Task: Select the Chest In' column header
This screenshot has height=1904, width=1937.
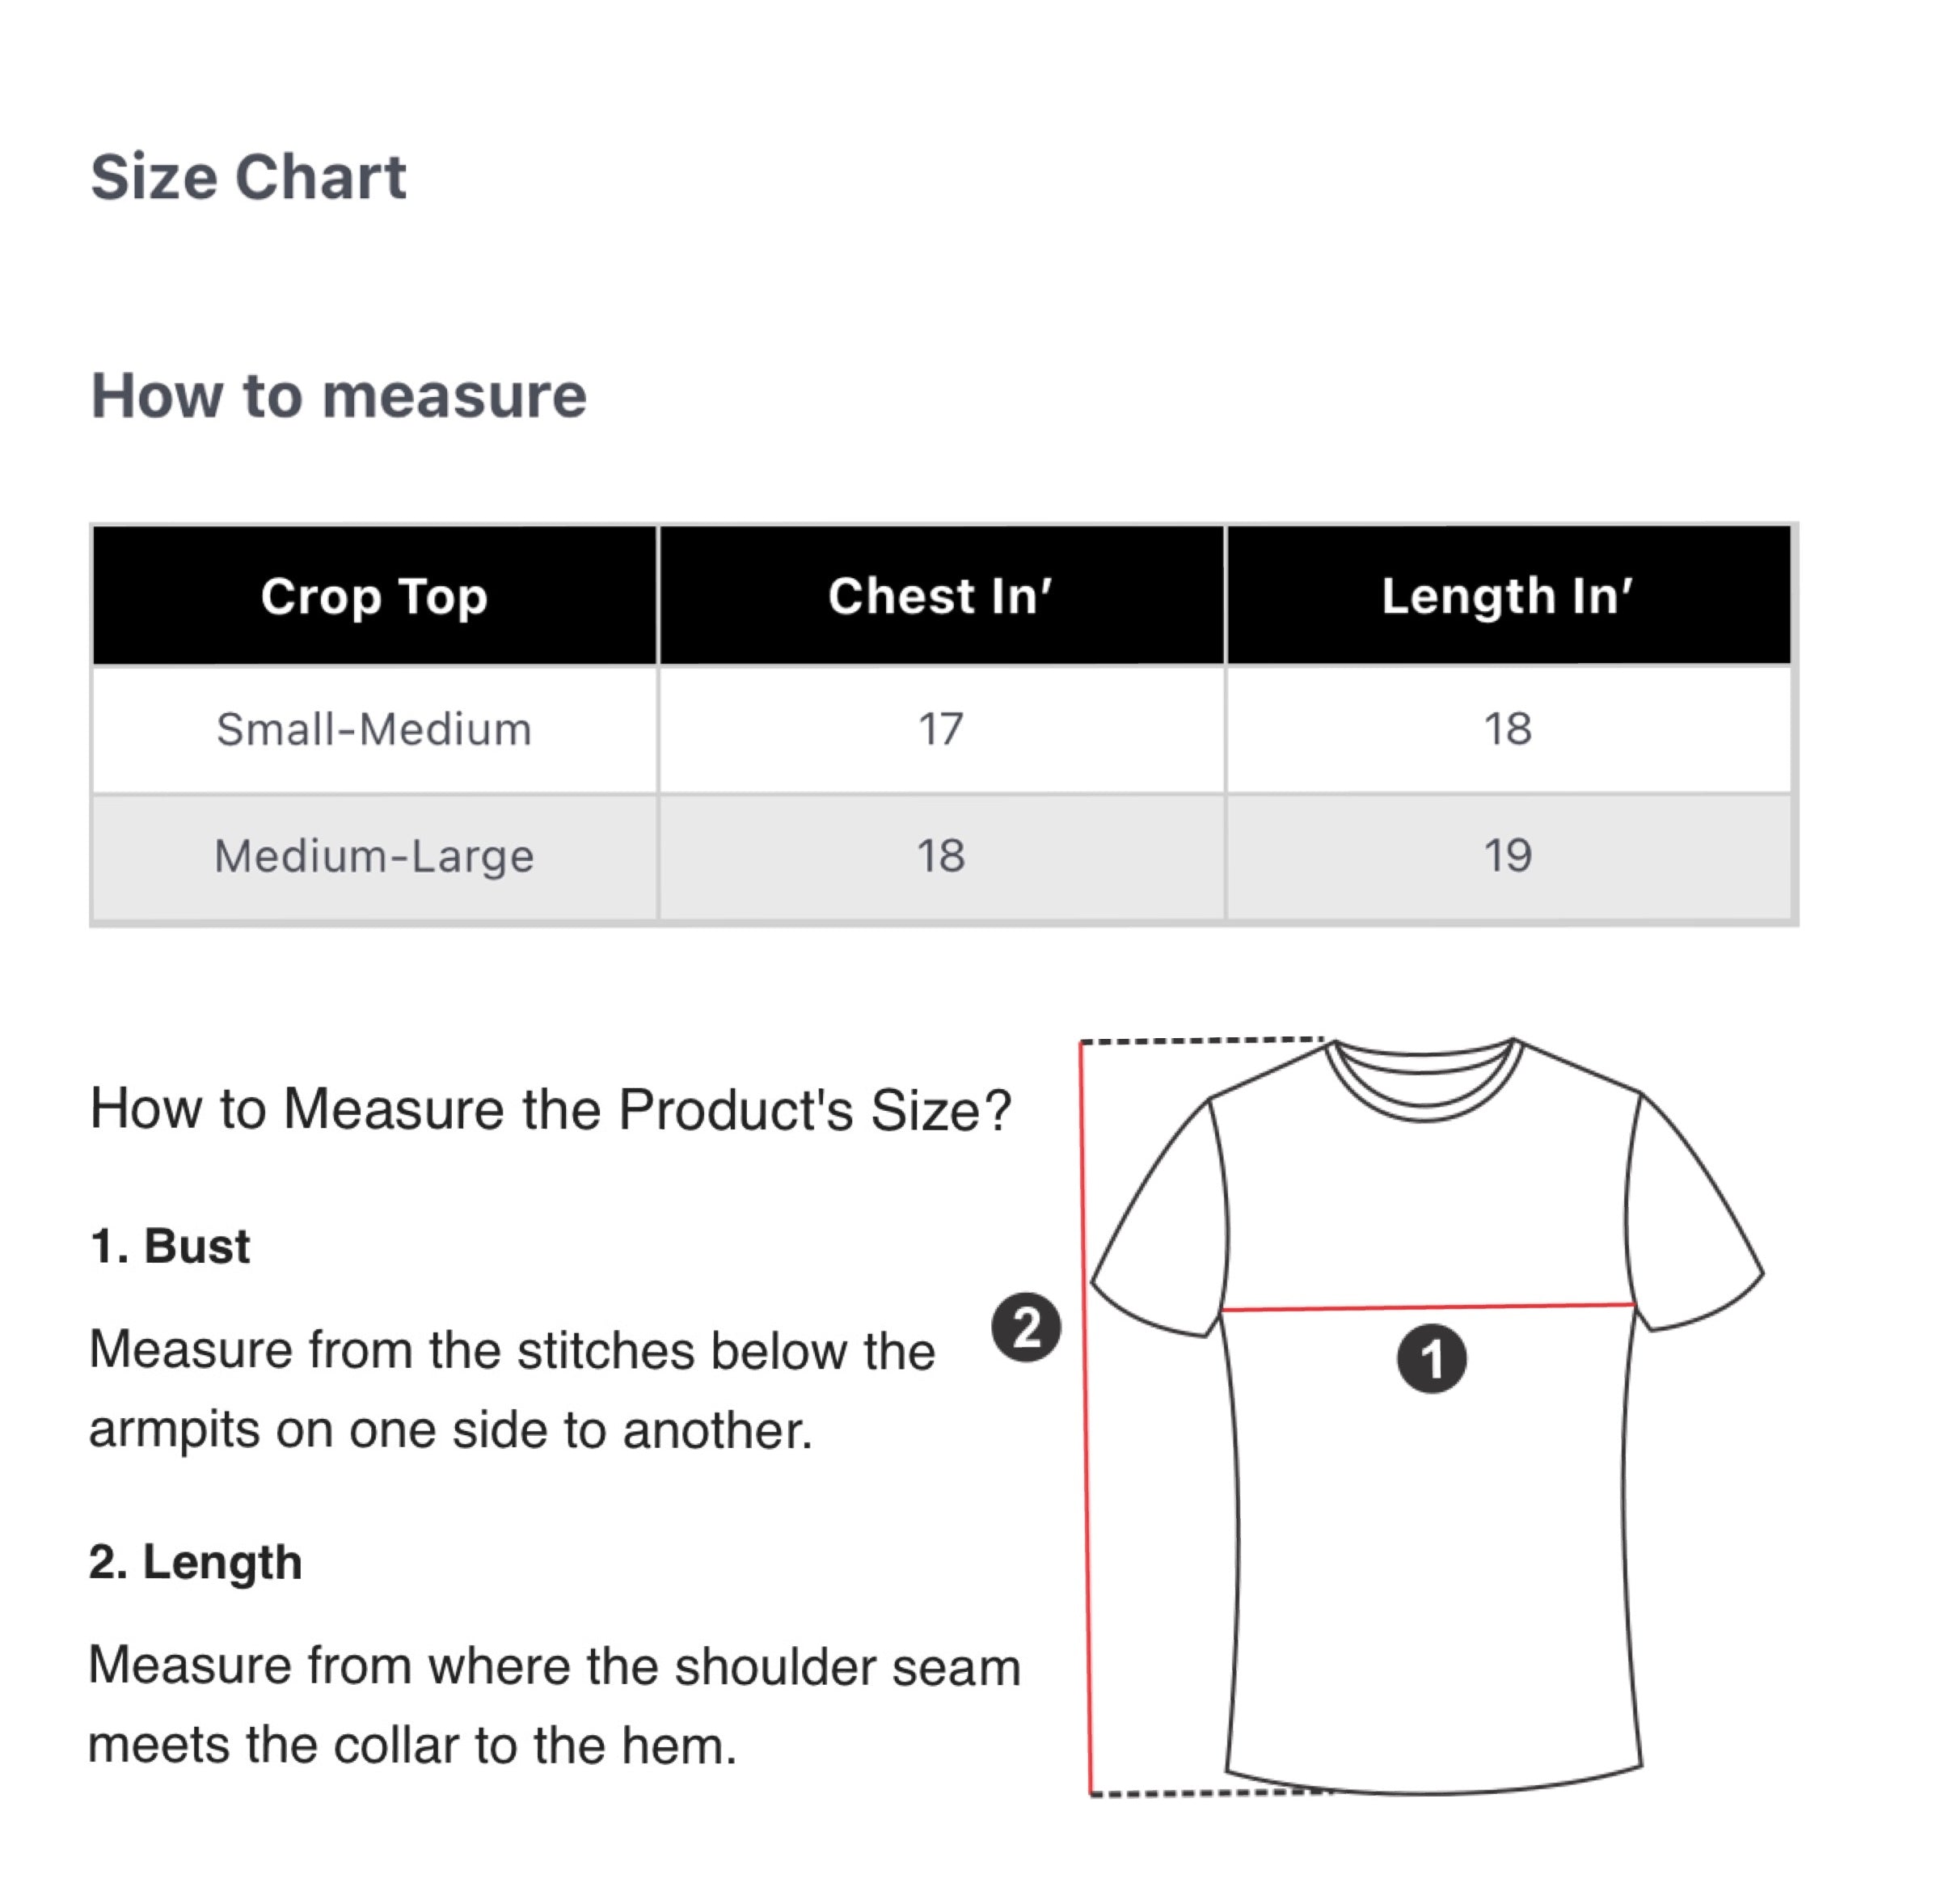Action: pyautogui.click(x=940, y=595)
